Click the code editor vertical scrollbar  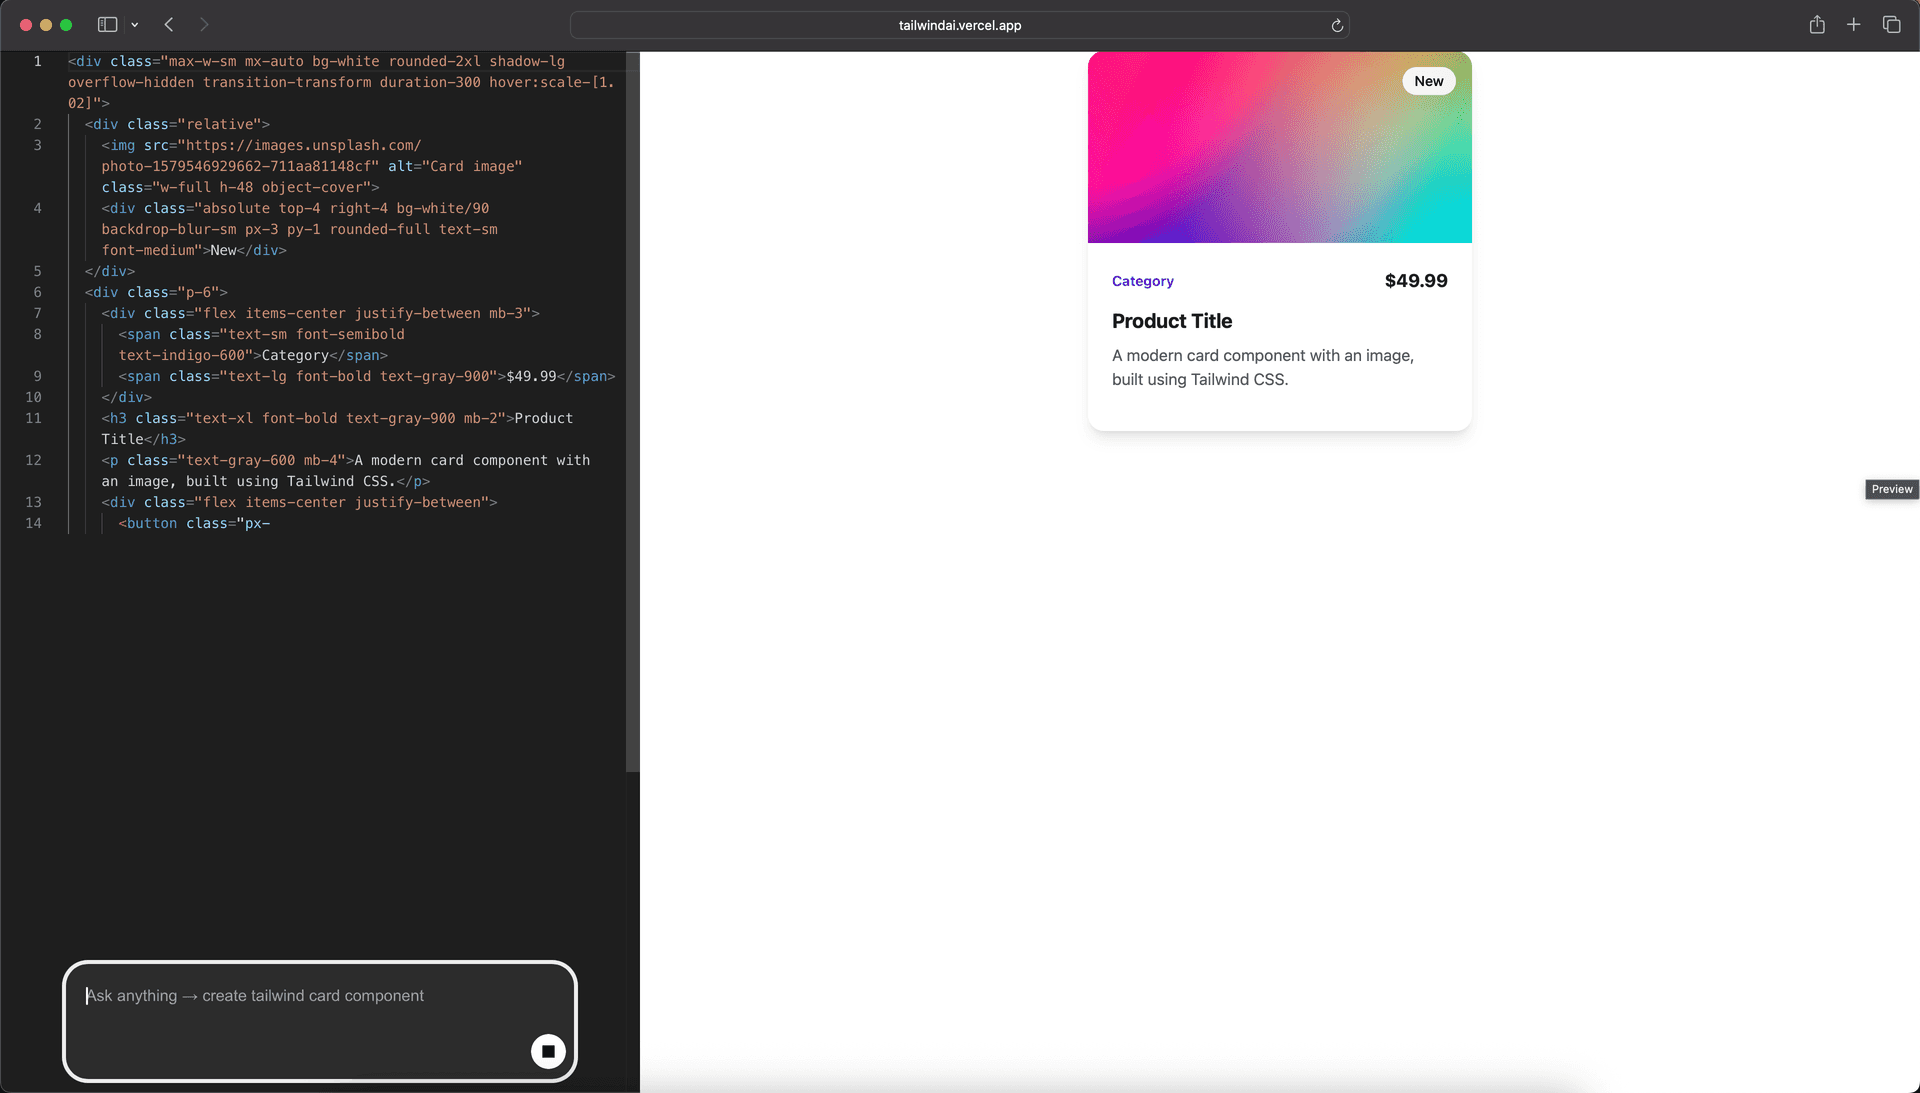pos(632,410)
